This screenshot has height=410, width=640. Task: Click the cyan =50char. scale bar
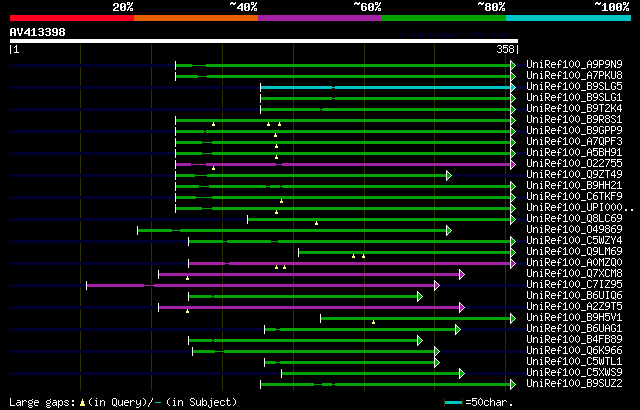tap(453, 403)
